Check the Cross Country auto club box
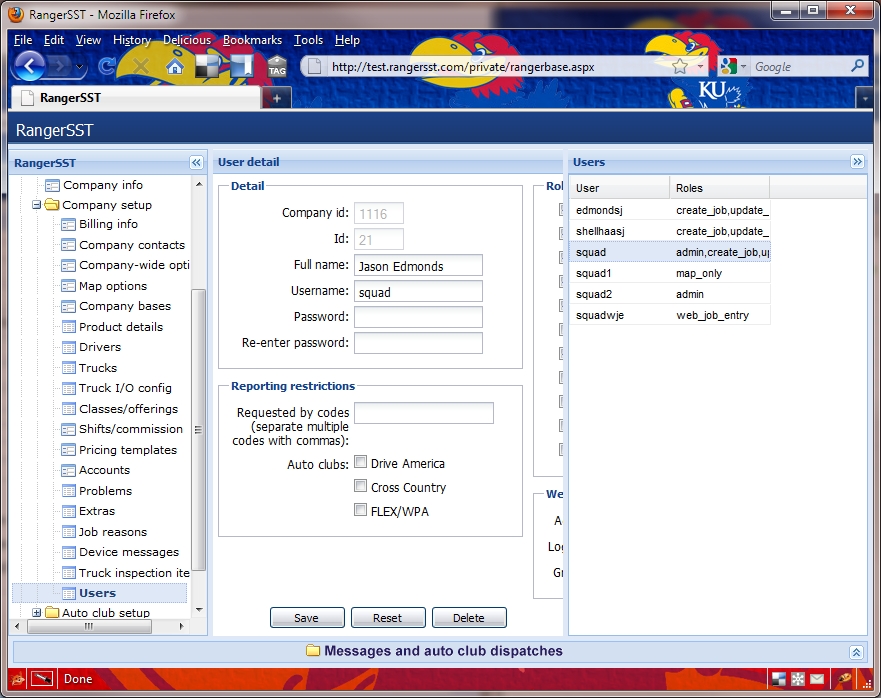881x698 pixels. (361, 487)
